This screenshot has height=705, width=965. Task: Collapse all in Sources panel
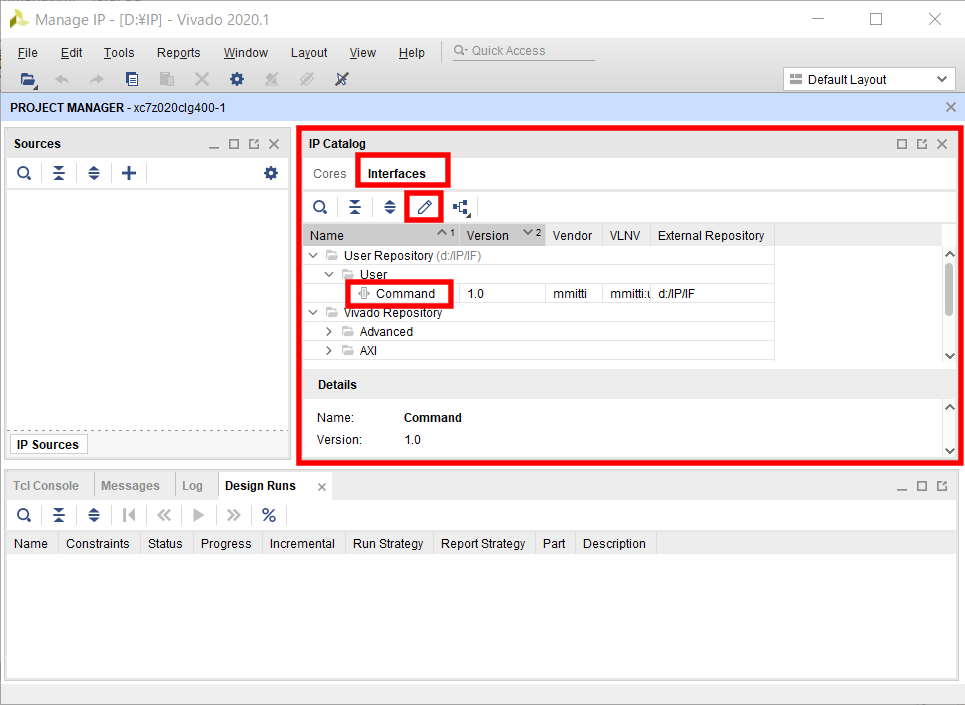[x=59, y=173]
